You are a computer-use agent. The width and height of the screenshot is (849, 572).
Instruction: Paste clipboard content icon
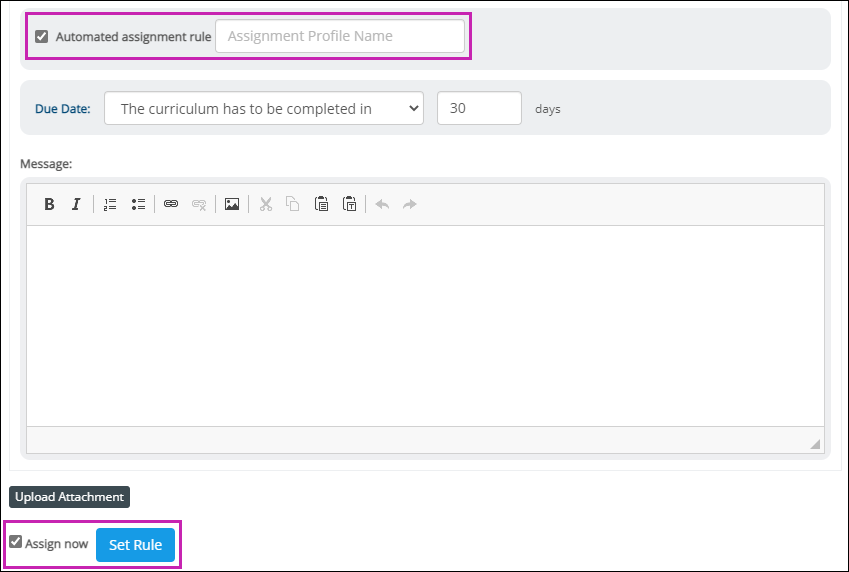click(x=321, y=204)
